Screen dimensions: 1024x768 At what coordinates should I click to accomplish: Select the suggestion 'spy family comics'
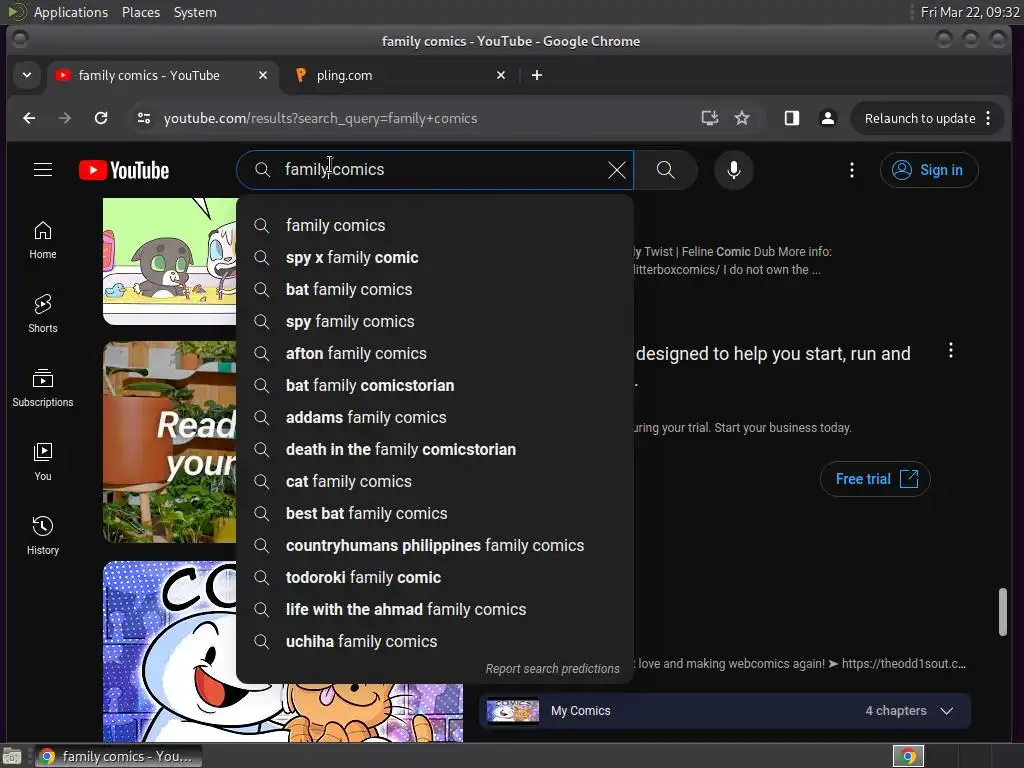[x=435, y=321]
